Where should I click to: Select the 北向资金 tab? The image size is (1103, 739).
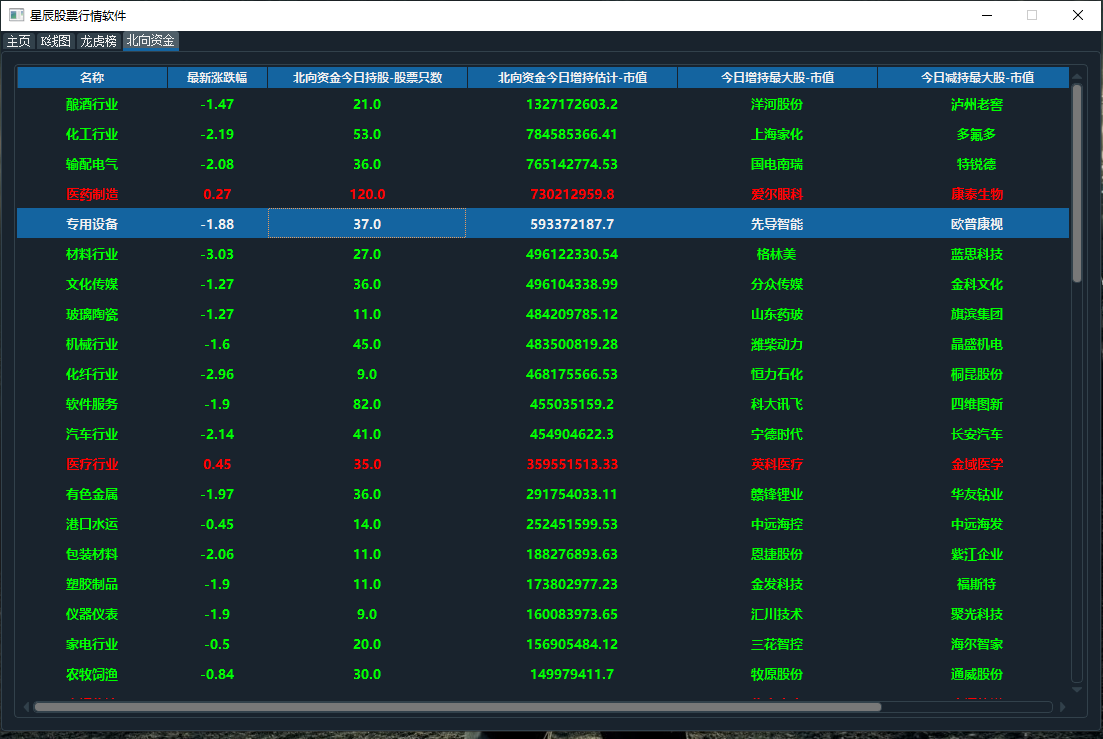pos(151,41)
